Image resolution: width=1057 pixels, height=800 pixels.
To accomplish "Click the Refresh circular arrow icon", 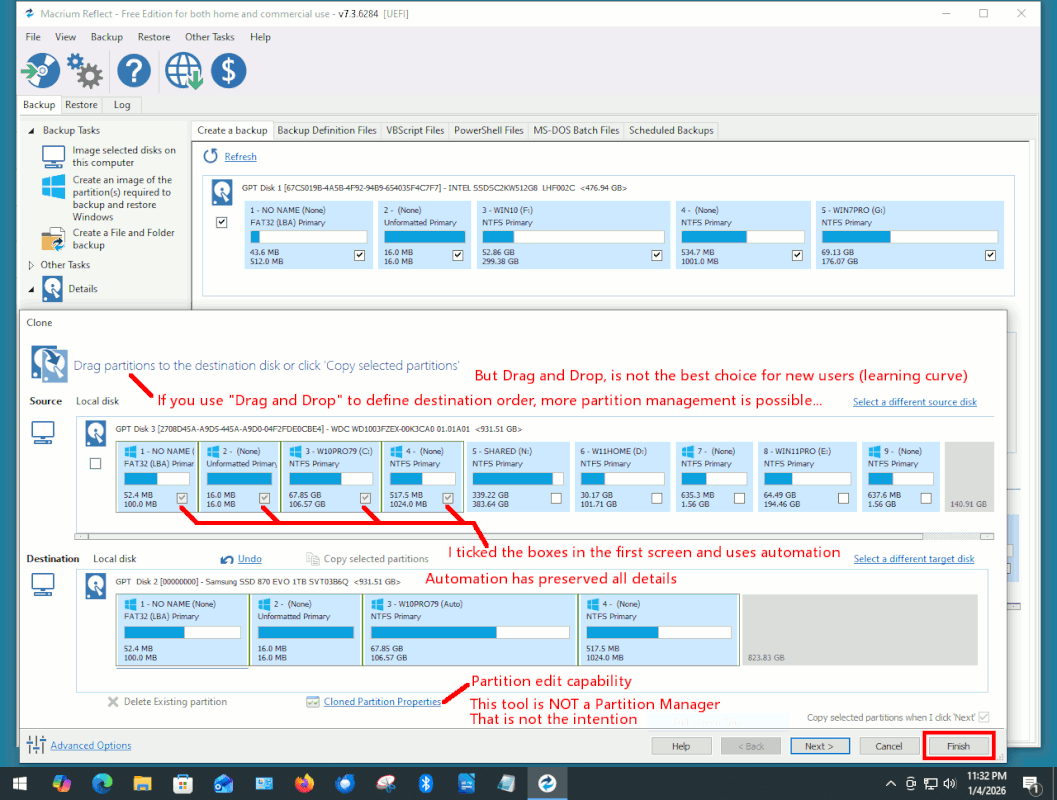I will pos(211,156).
